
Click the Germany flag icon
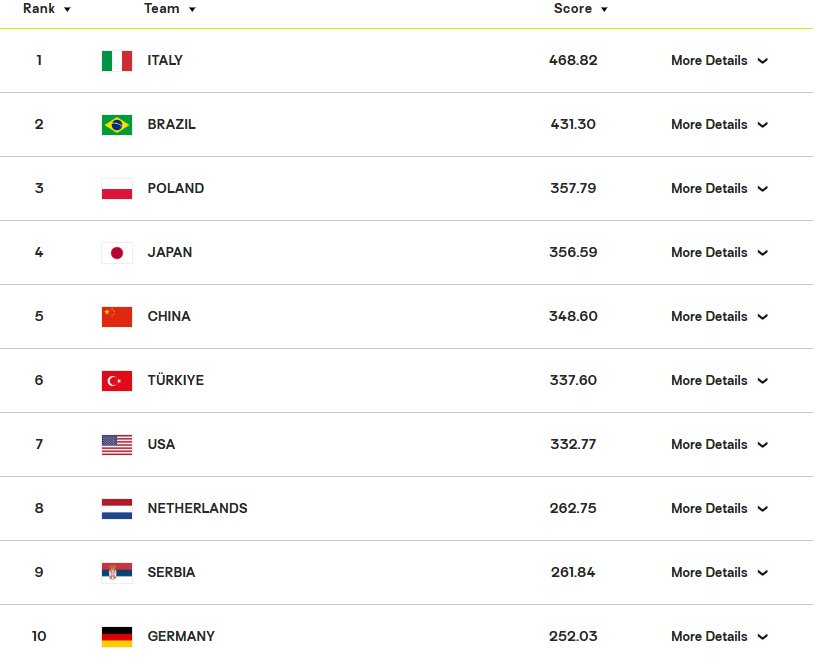tap(117, 637)
